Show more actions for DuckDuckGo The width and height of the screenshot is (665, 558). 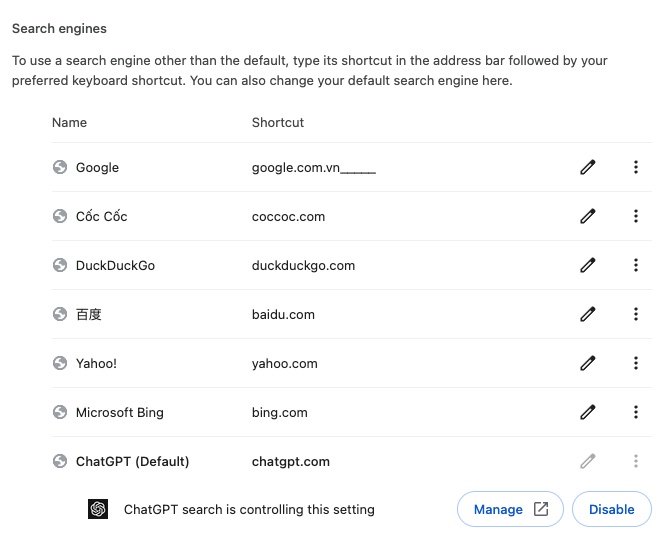click(636, 266)
